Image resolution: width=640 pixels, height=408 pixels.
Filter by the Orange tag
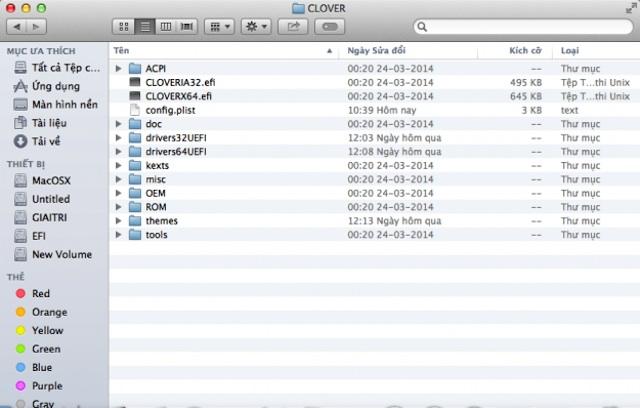pos(41,312)
